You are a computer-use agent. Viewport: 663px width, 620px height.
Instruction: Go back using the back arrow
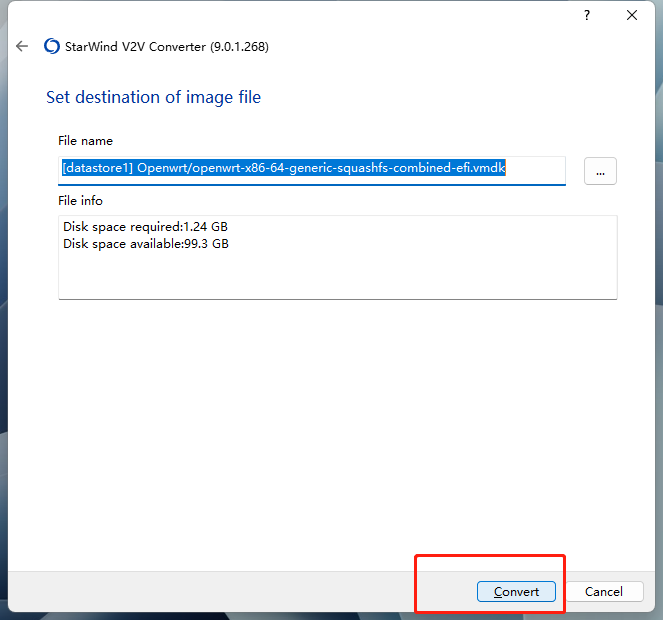(x=22, y=46)
